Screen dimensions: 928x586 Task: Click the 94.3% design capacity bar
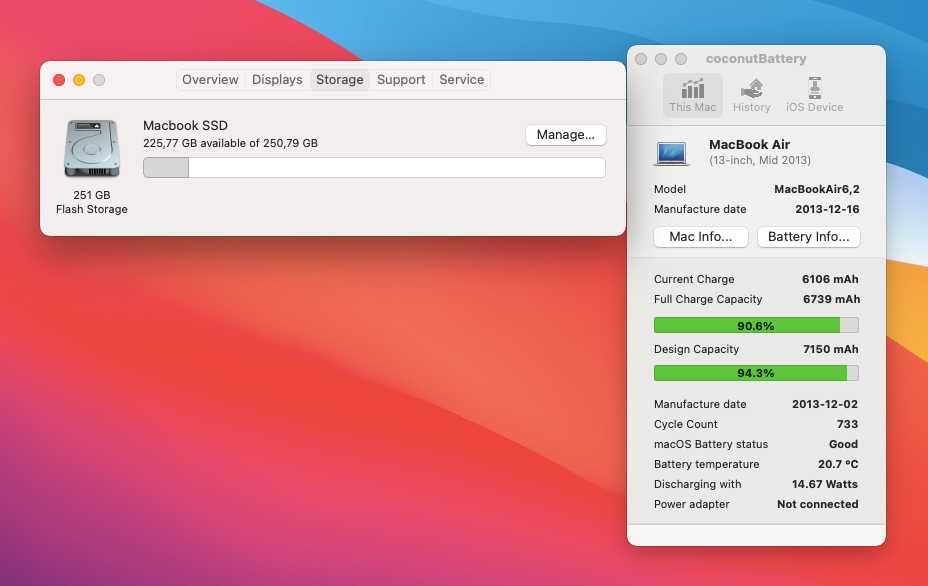point(756,373)
